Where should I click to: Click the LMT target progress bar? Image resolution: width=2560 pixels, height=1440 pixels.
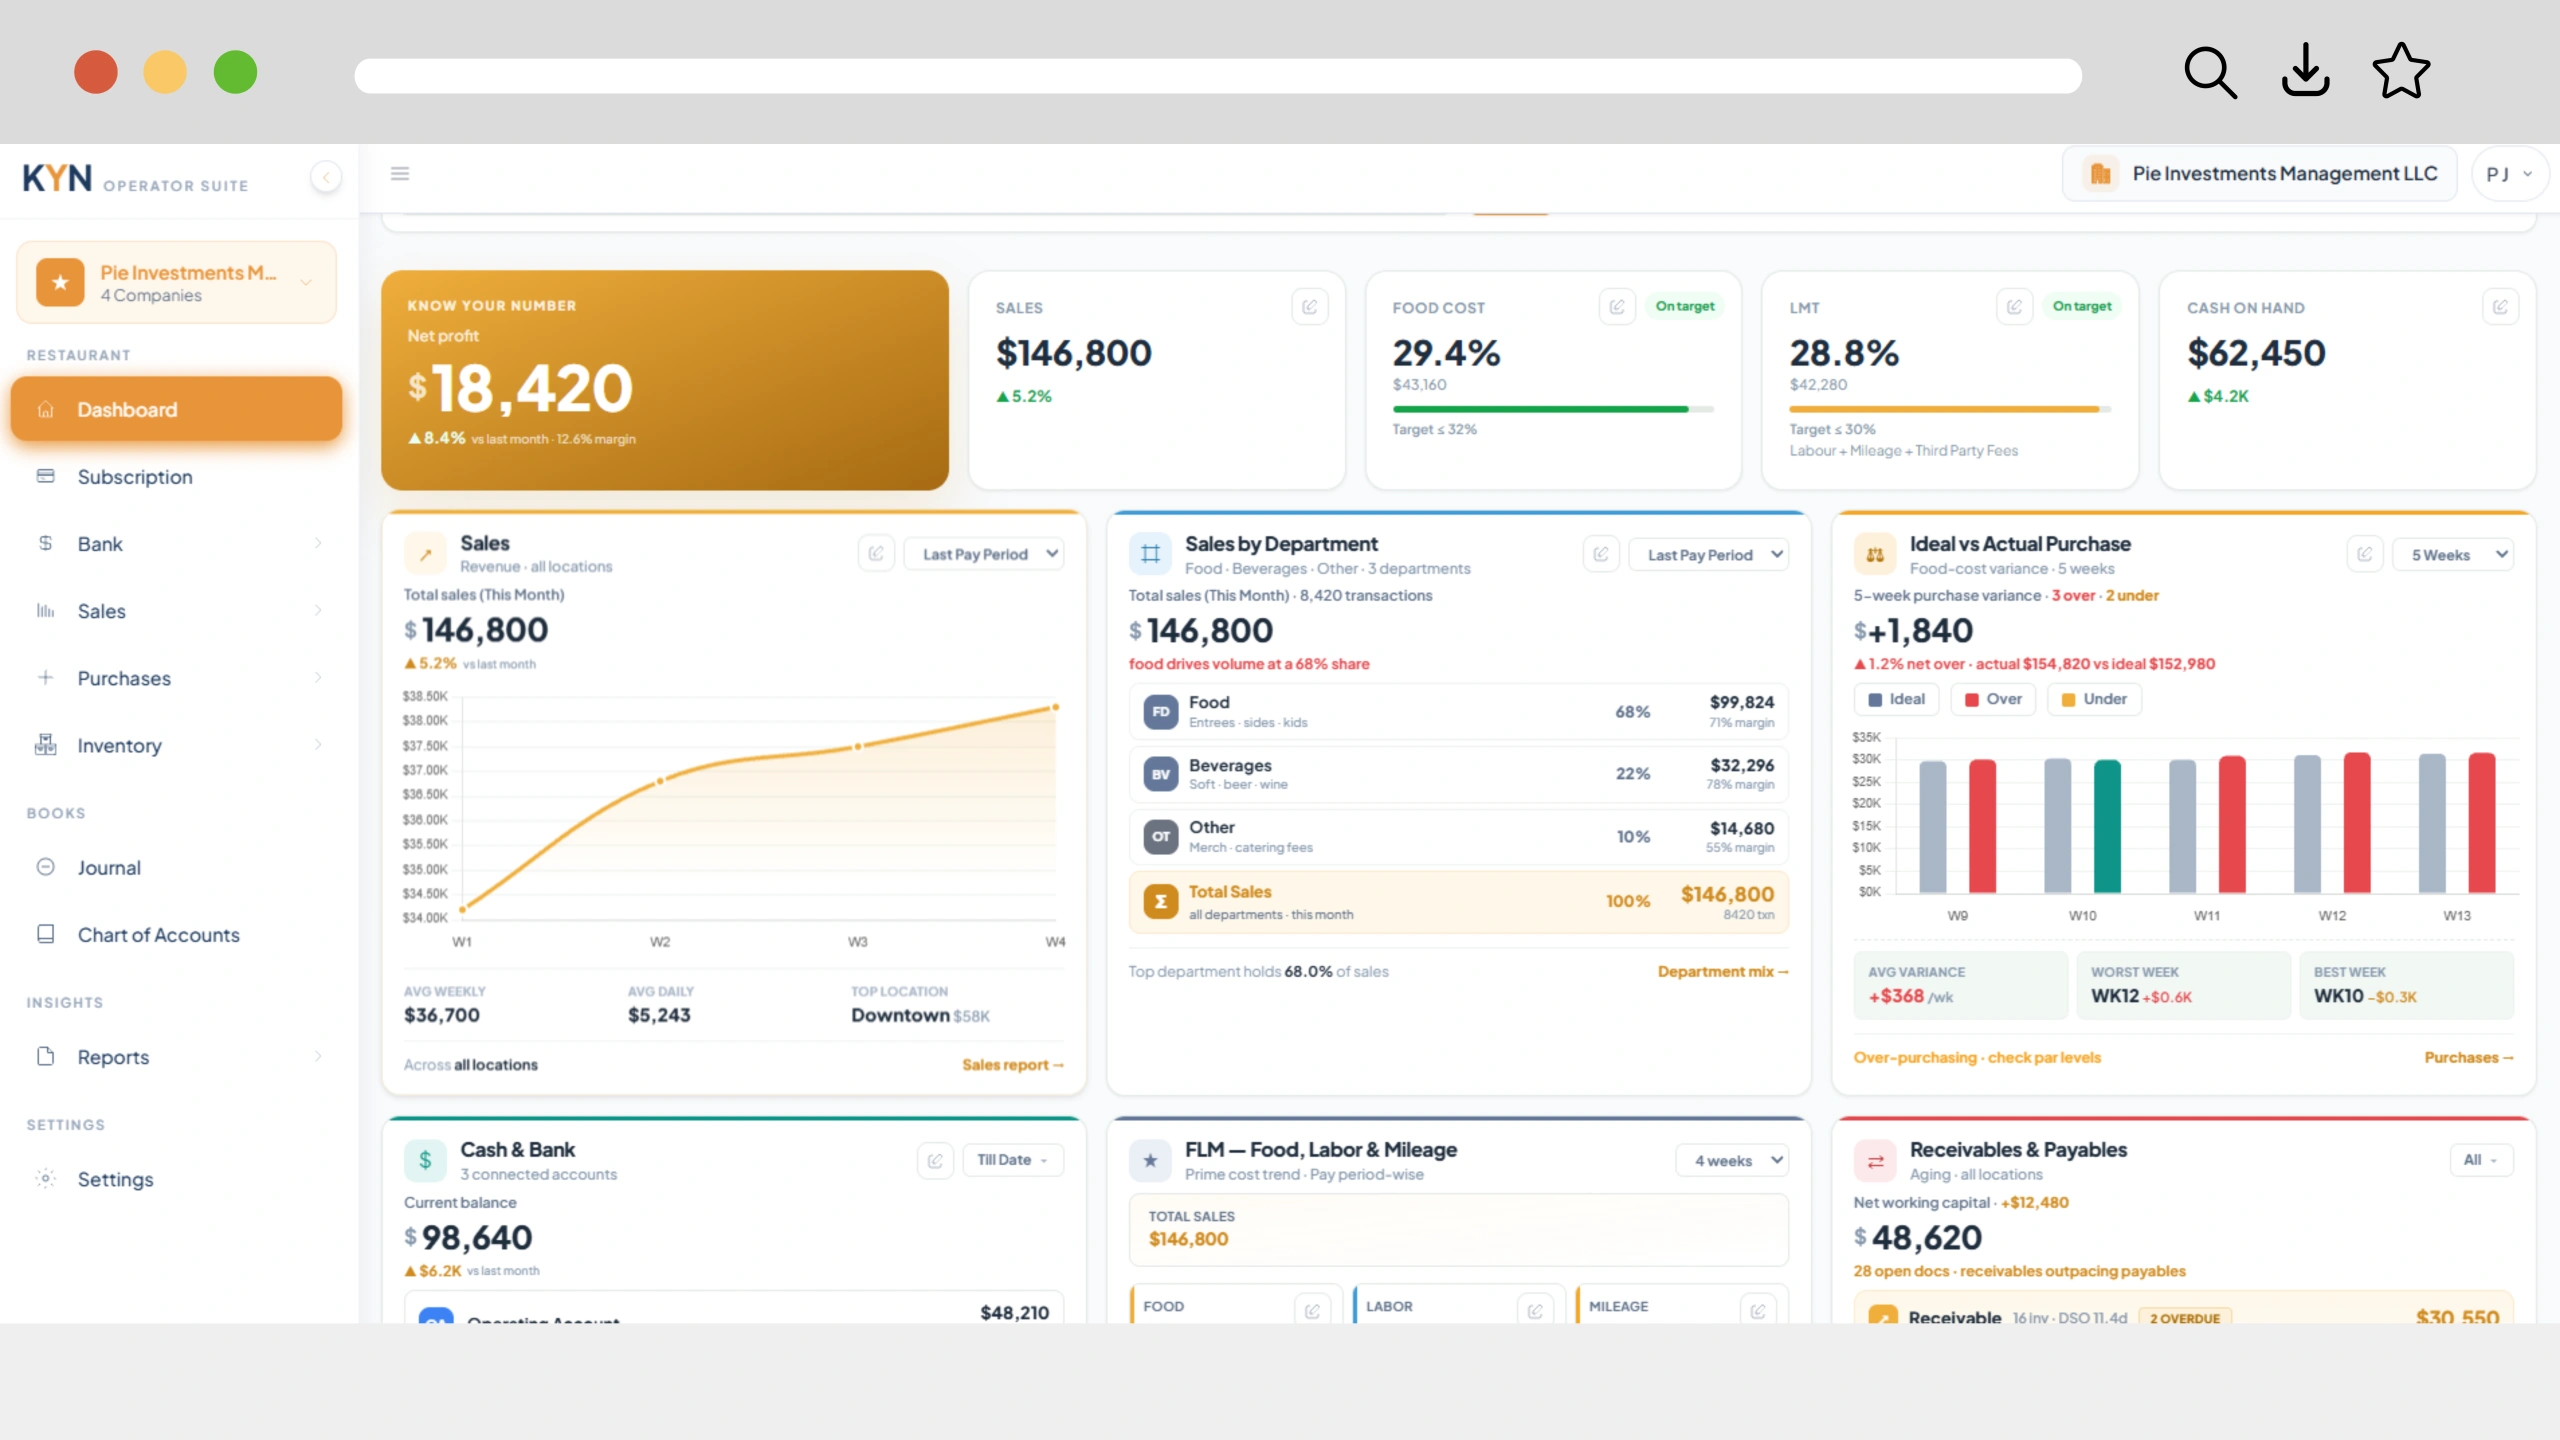pyautogui.click(x=1950, y=409)
